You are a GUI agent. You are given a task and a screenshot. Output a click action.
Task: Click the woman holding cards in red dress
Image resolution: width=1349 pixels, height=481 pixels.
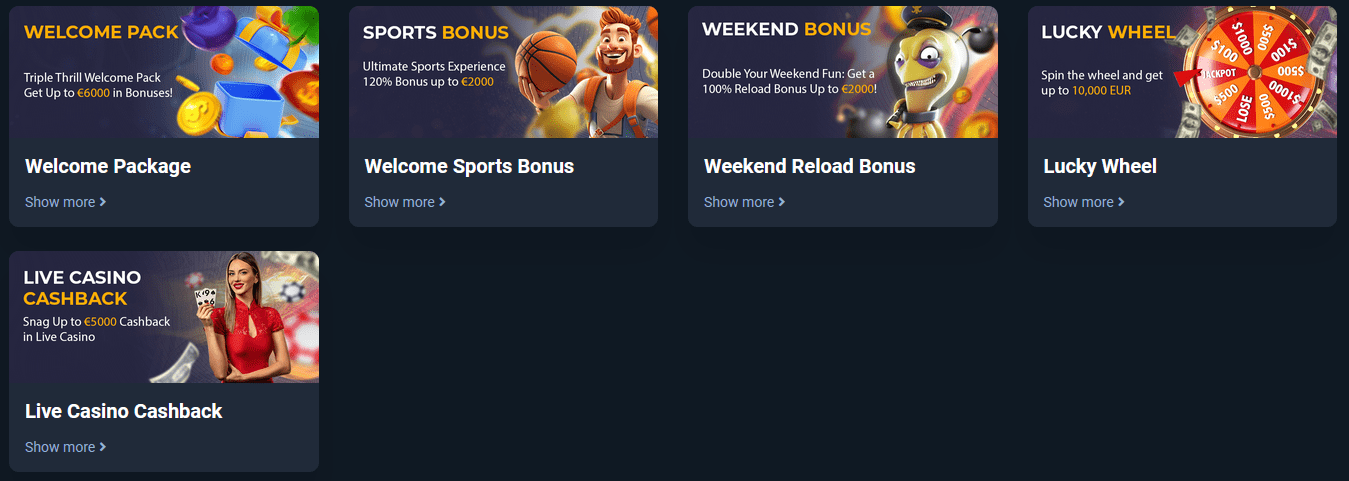(238, 318)
